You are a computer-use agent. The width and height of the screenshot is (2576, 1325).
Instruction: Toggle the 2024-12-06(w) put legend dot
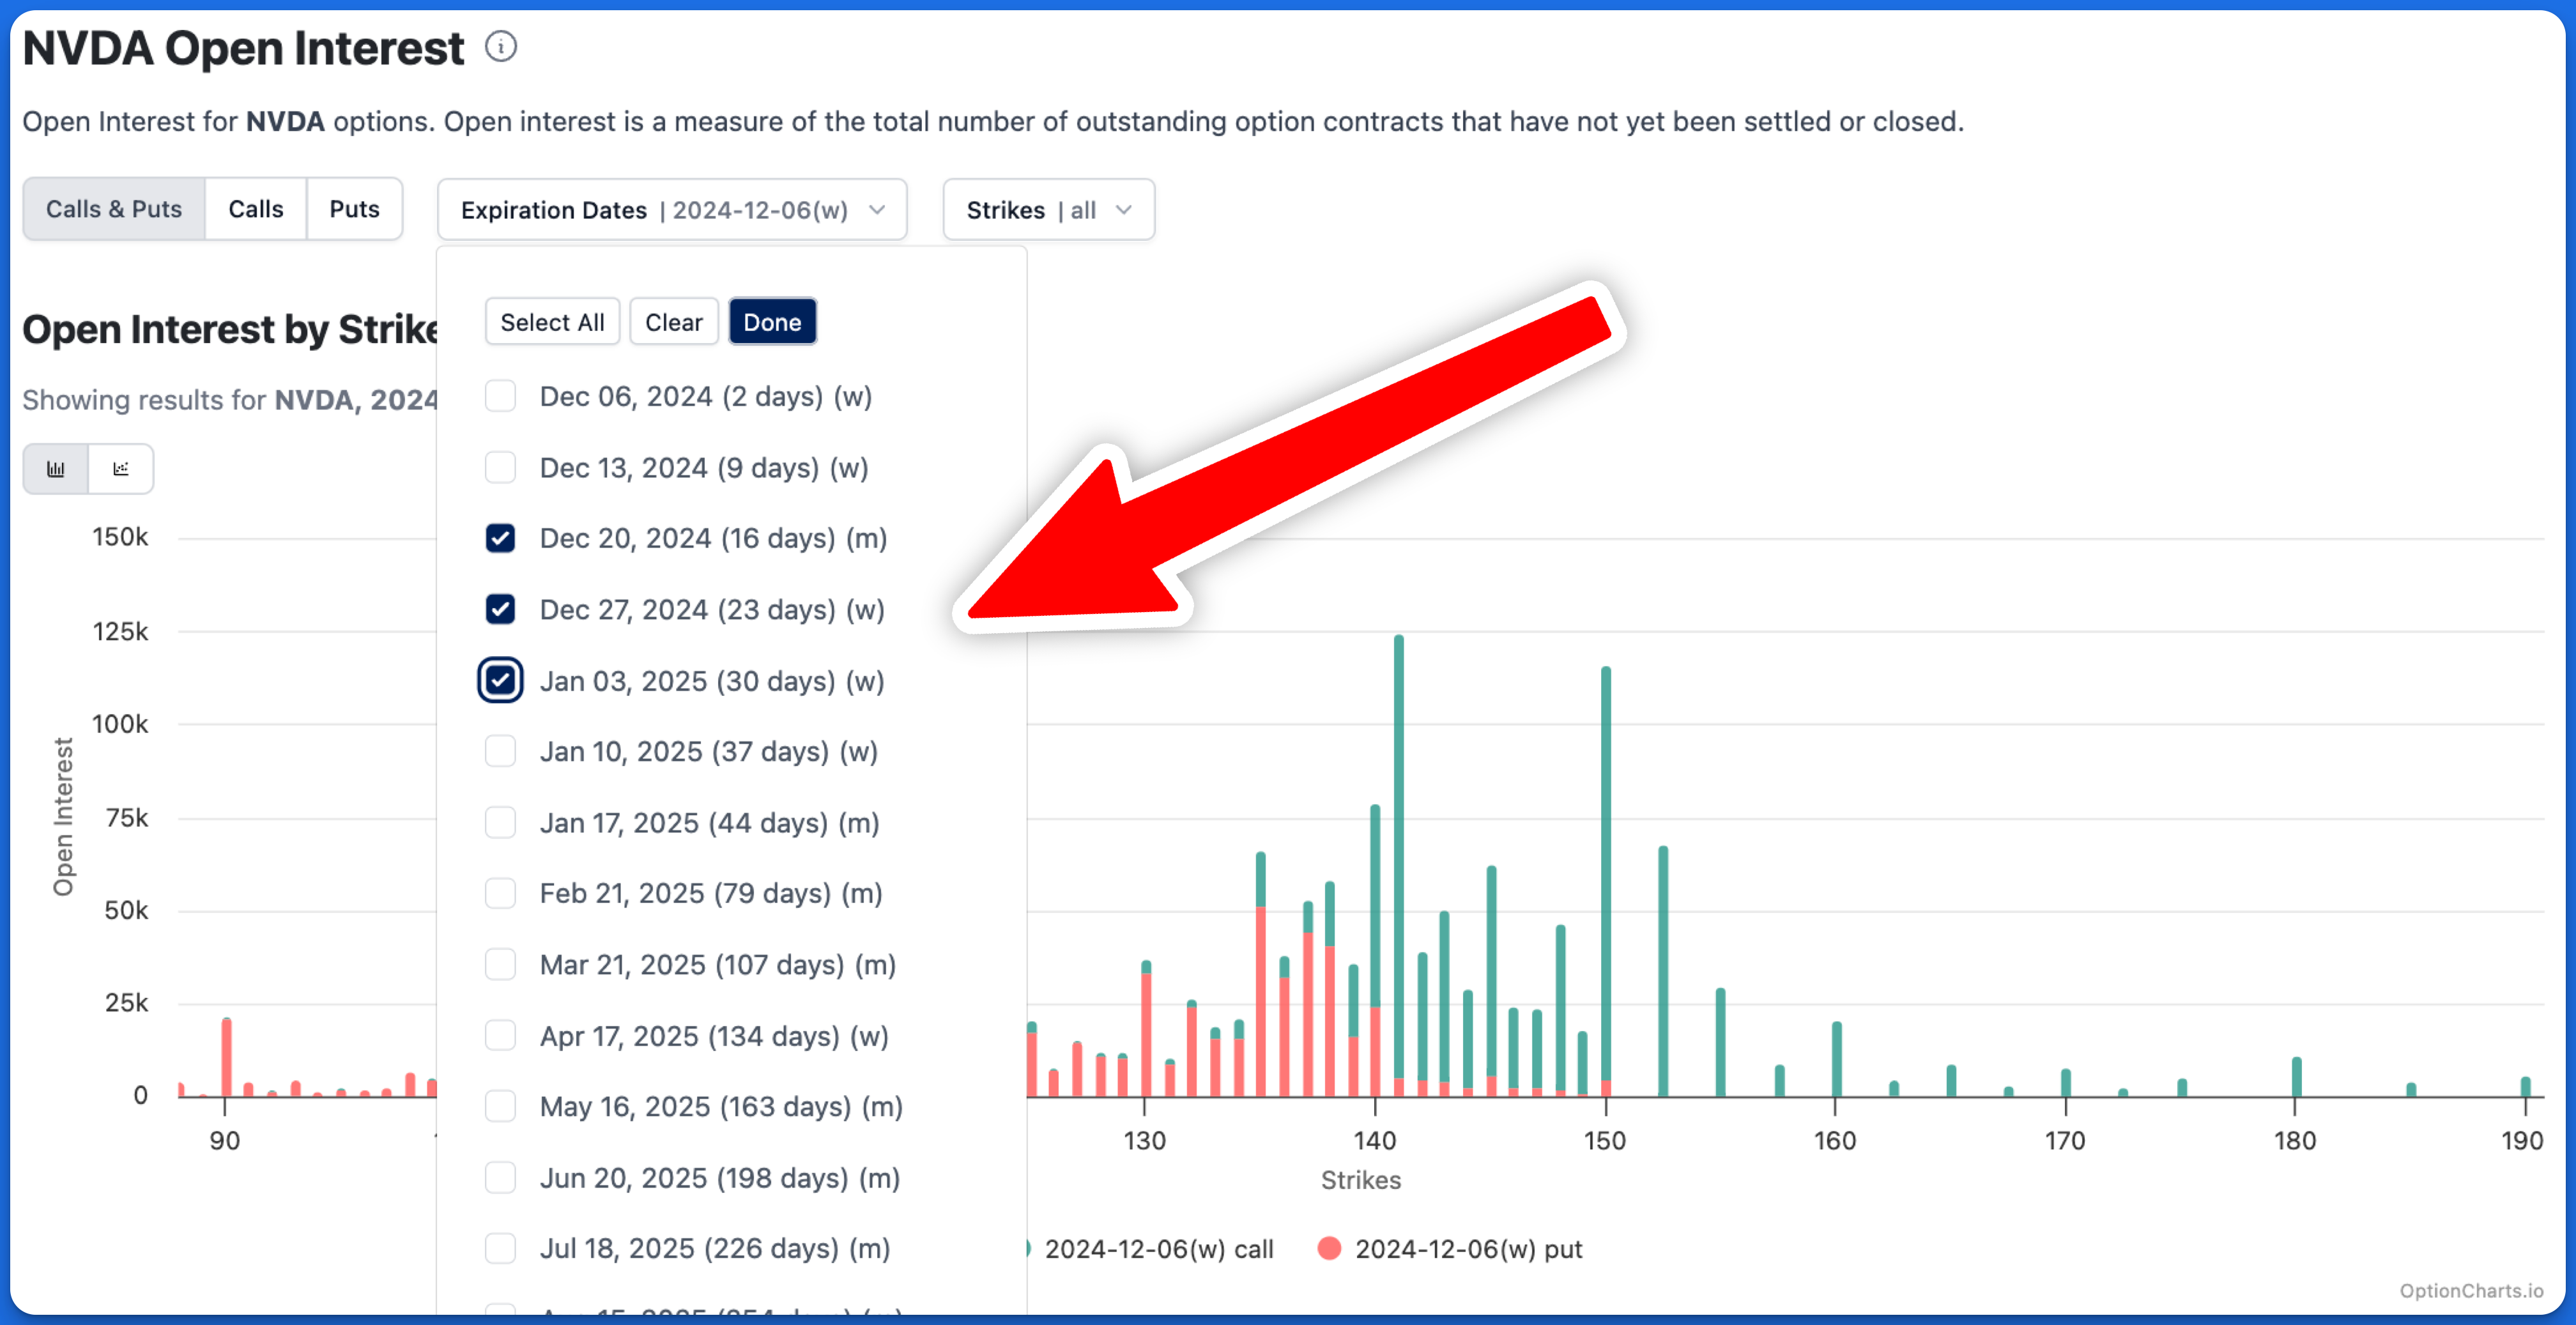coord(1329,1249)
